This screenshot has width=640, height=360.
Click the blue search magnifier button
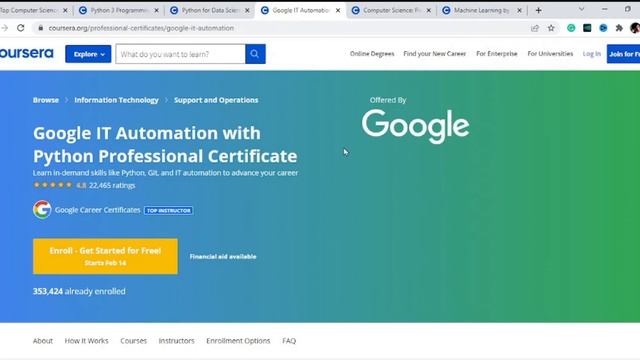(x=255, y=54)
